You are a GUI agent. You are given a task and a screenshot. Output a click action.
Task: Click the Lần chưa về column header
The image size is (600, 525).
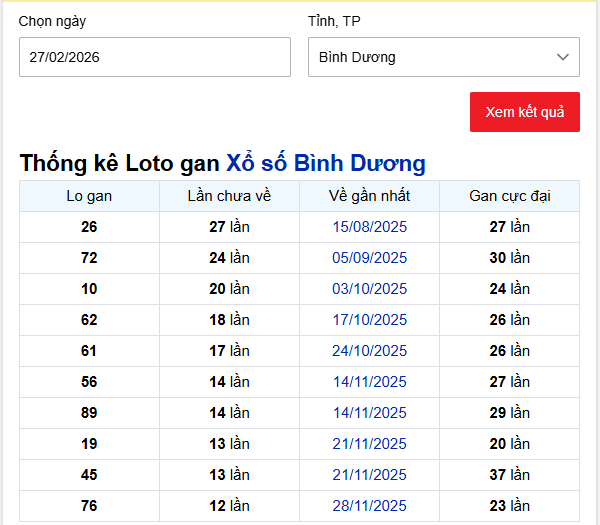pyautogui.click(x=229, y=196)
